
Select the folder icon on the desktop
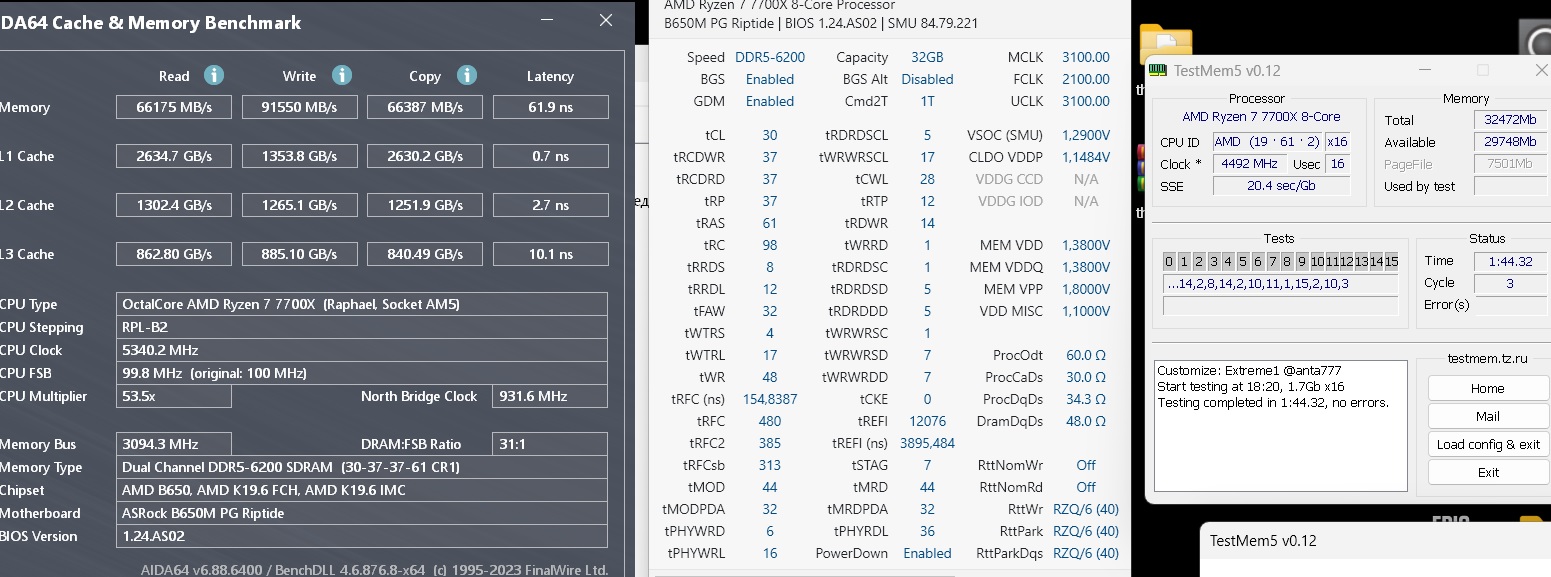pyautogui.click(x=1165, y=45)
